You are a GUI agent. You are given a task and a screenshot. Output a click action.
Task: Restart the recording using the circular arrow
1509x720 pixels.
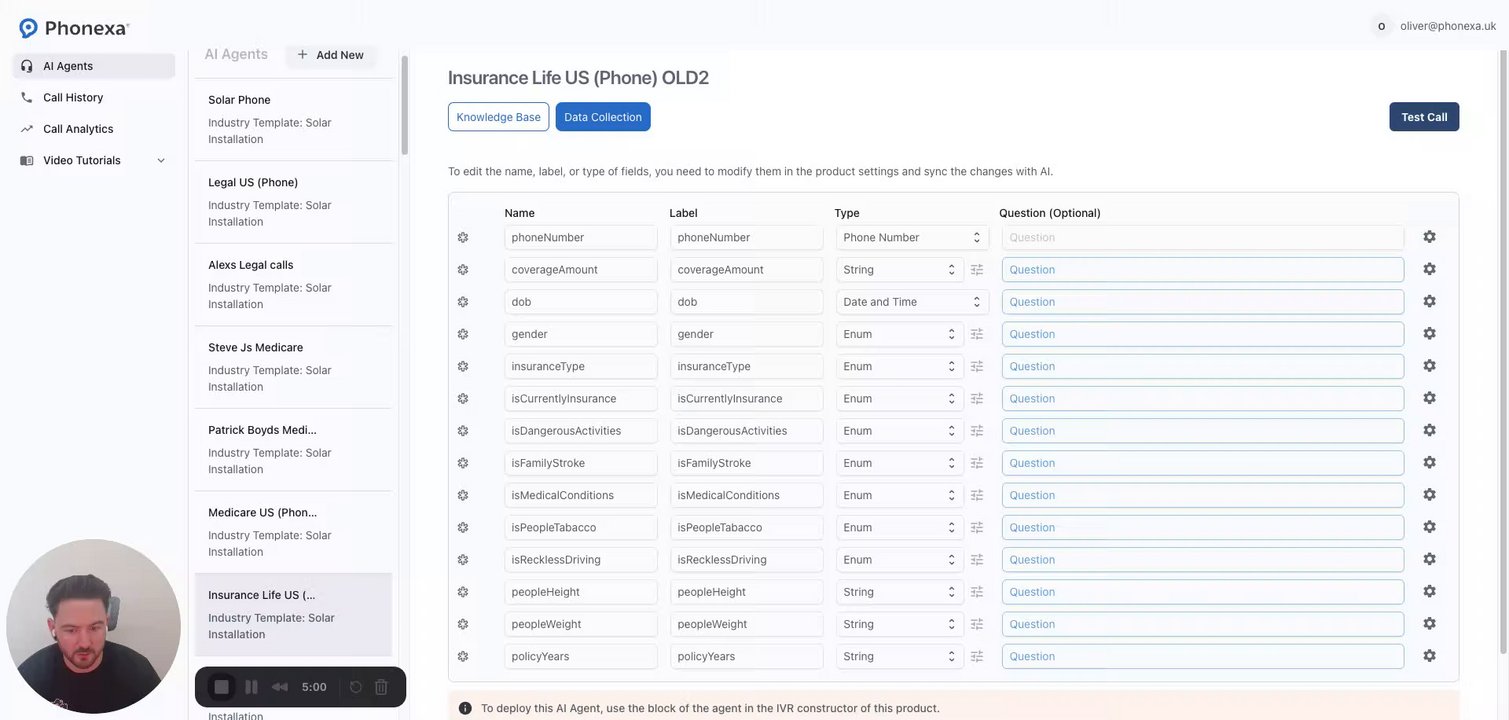click(355, 687)
